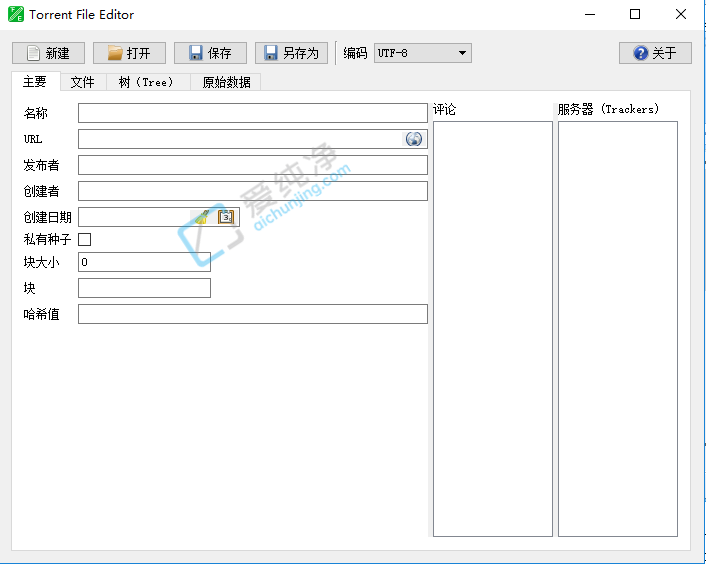Viewport: 706px width, 564px height.
Task: Click the globe icon in URL field
Action: click(x=414, y=139)
